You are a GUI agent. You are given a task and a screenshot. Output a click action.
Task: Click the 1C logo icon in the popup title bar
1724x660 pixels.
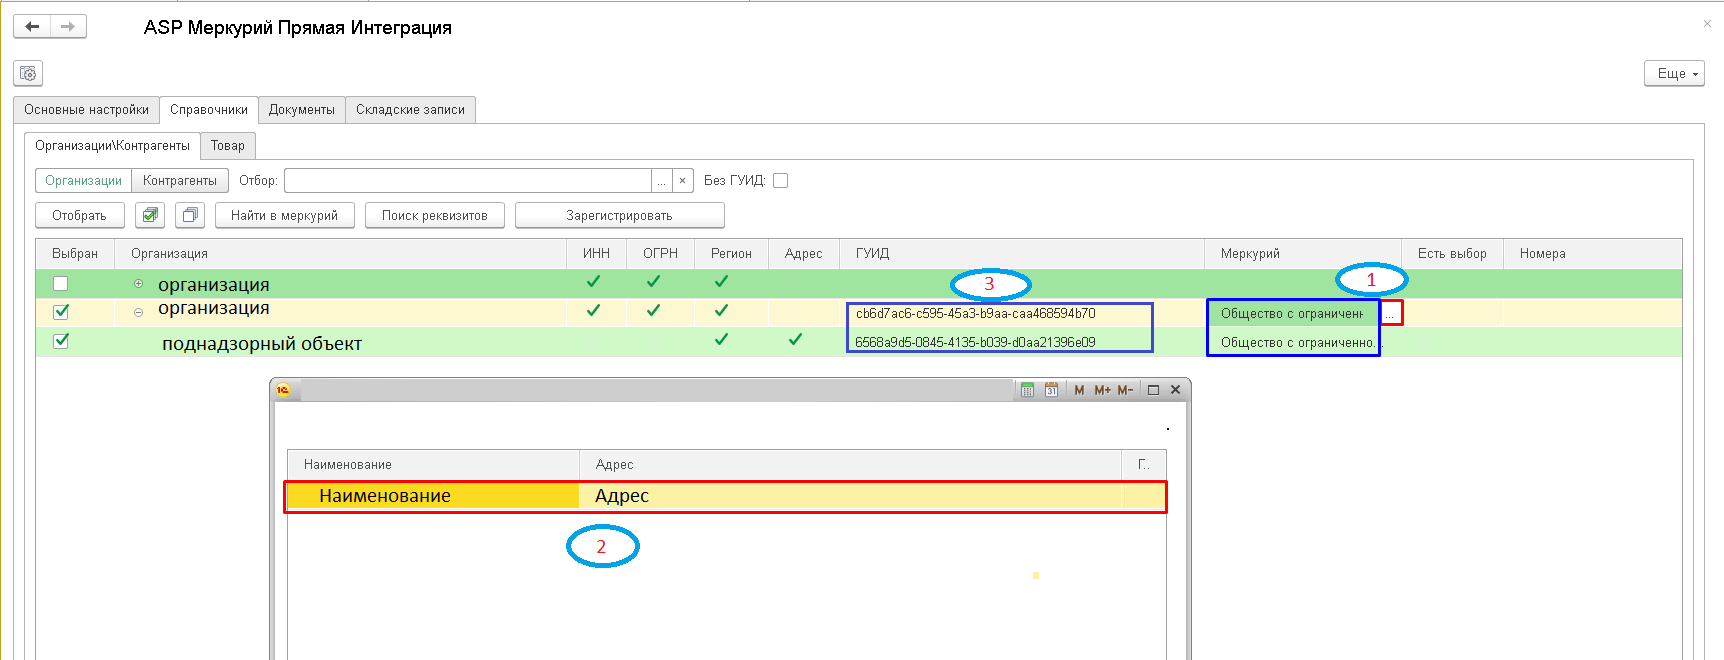click(x=283, y=390)
